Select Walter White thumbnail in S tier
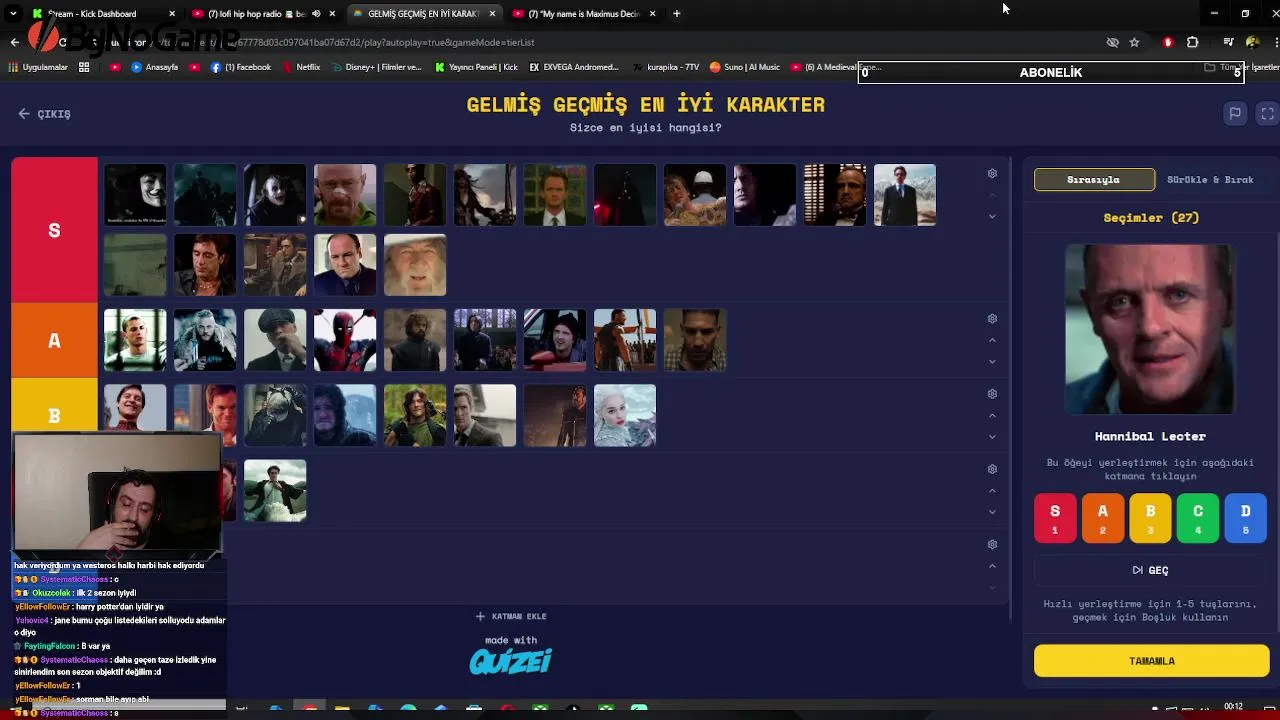The width and height of the screenshot is (1280, 720). [345, 195]
